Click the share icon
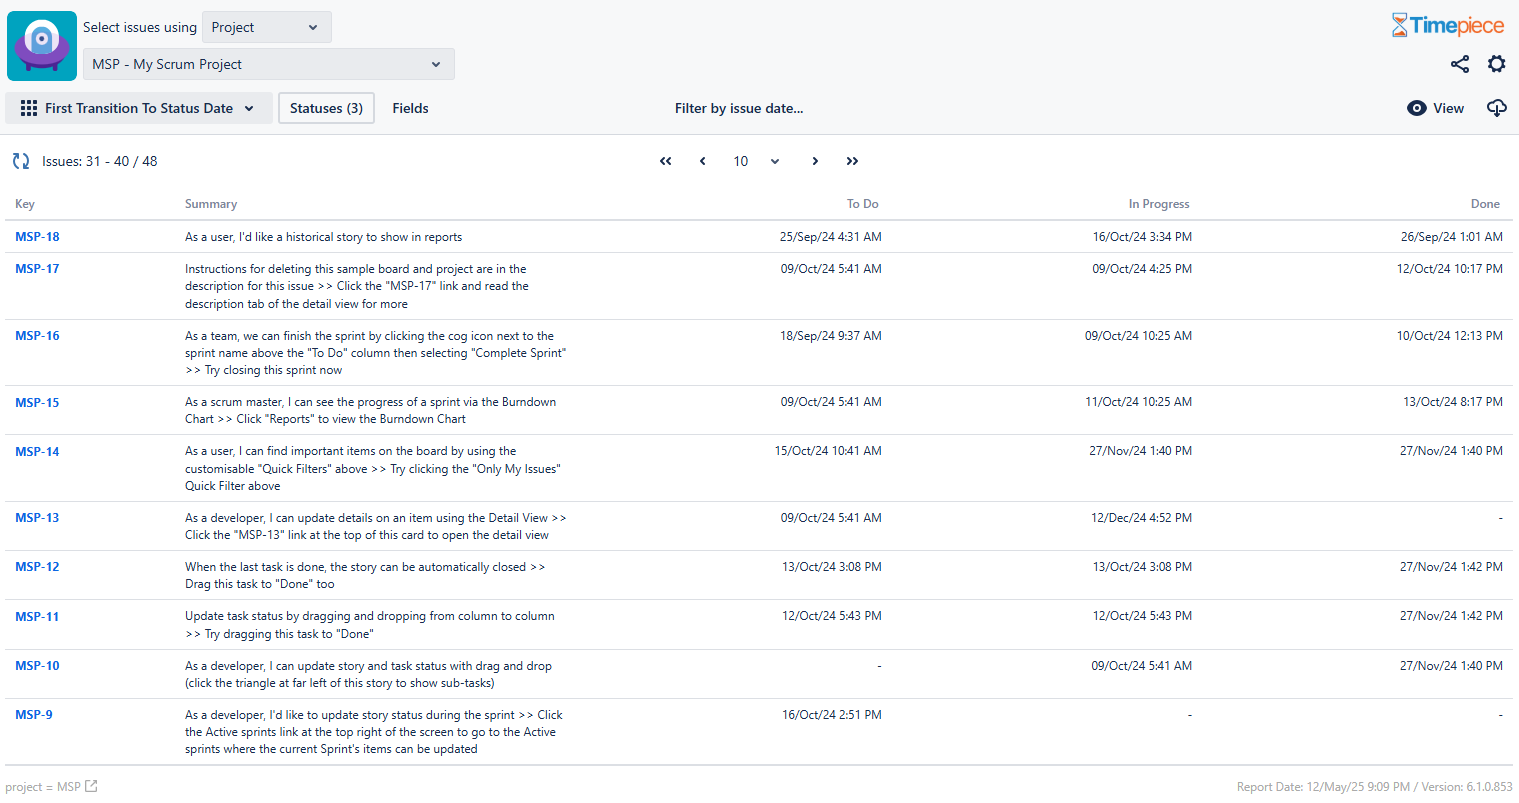1519x803 pixels. click(1460, 64)
